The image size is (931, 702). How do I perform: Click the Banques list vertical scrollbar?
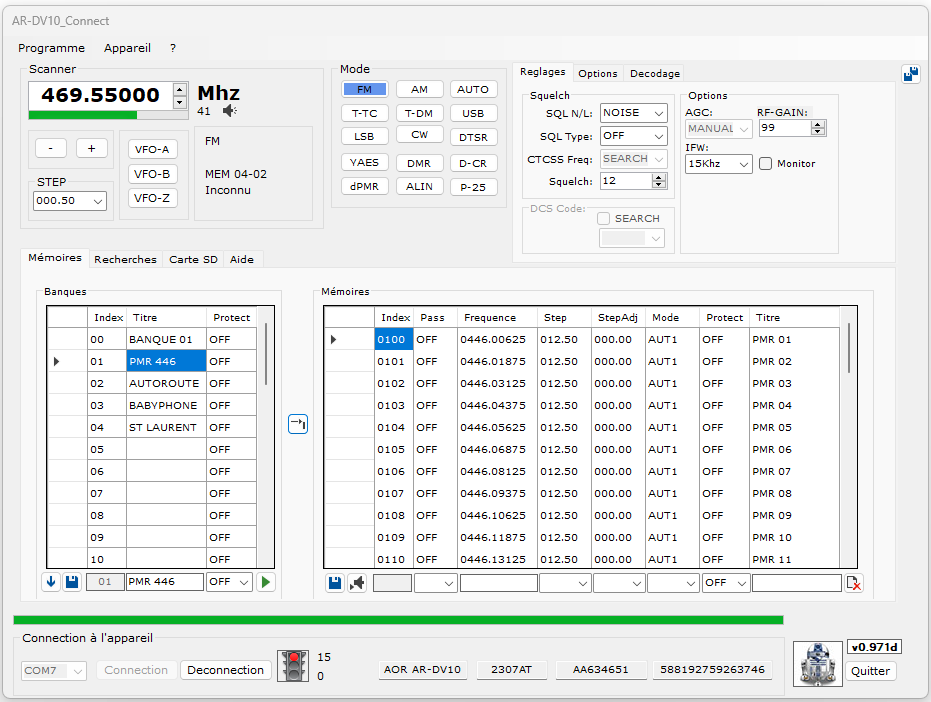click(x=266, y=353)
